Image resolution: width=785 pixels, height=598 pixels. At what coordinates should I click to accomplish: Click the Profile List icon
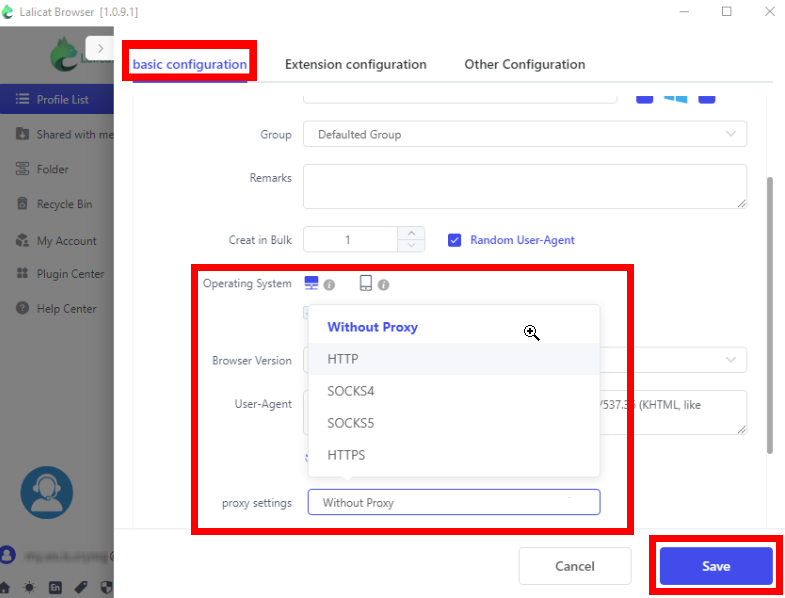tap(22, 99)
